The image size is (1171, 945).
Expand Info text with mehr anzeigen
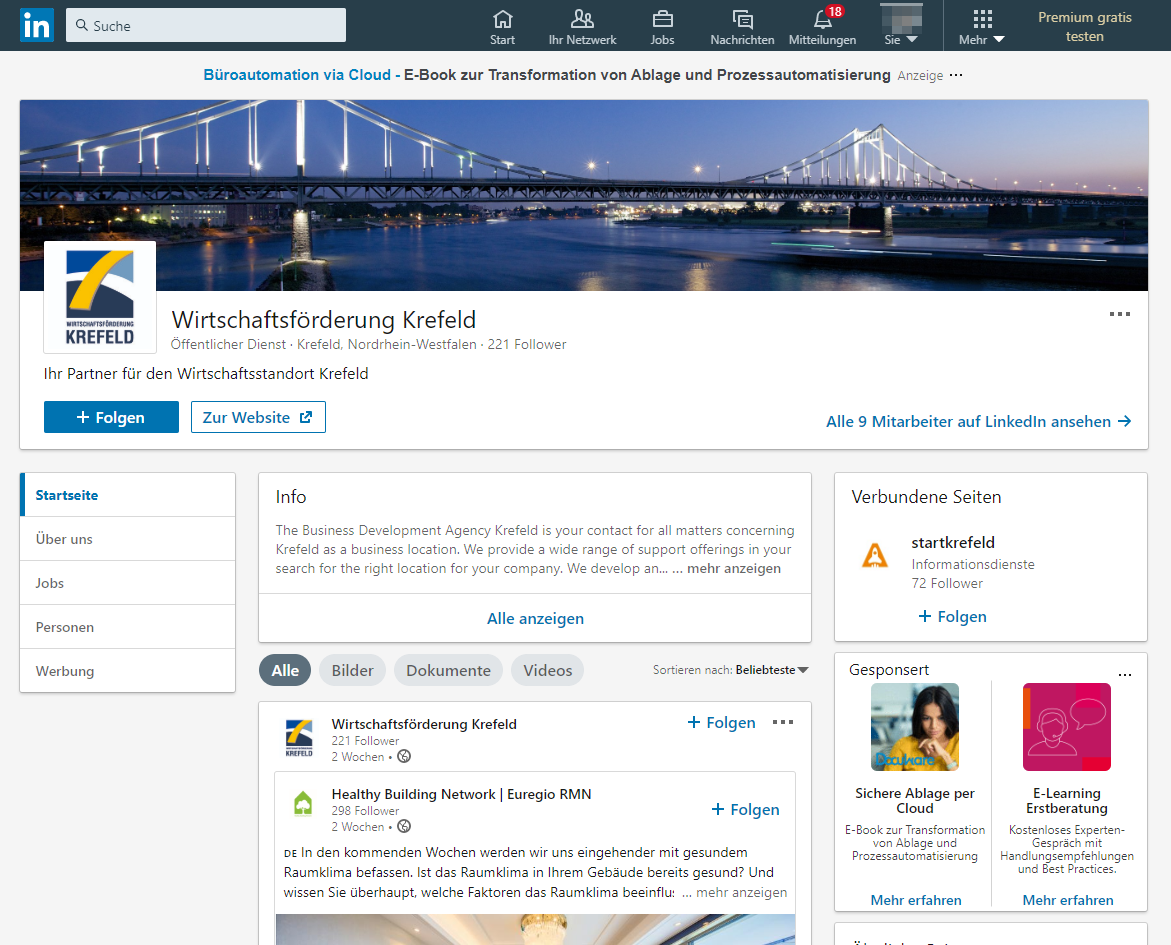(x=733, y=568)
